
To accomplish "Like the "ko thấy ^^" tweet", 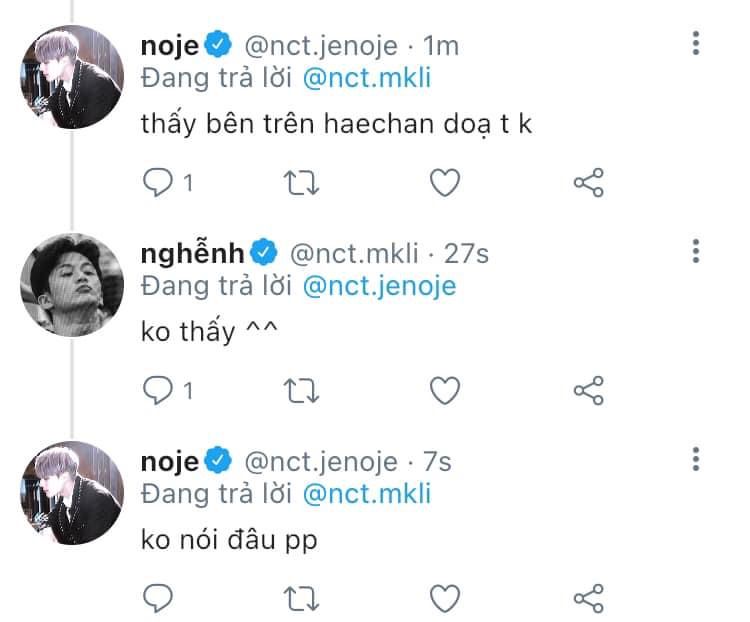I will pyautogui.click(x=444, y=390).
